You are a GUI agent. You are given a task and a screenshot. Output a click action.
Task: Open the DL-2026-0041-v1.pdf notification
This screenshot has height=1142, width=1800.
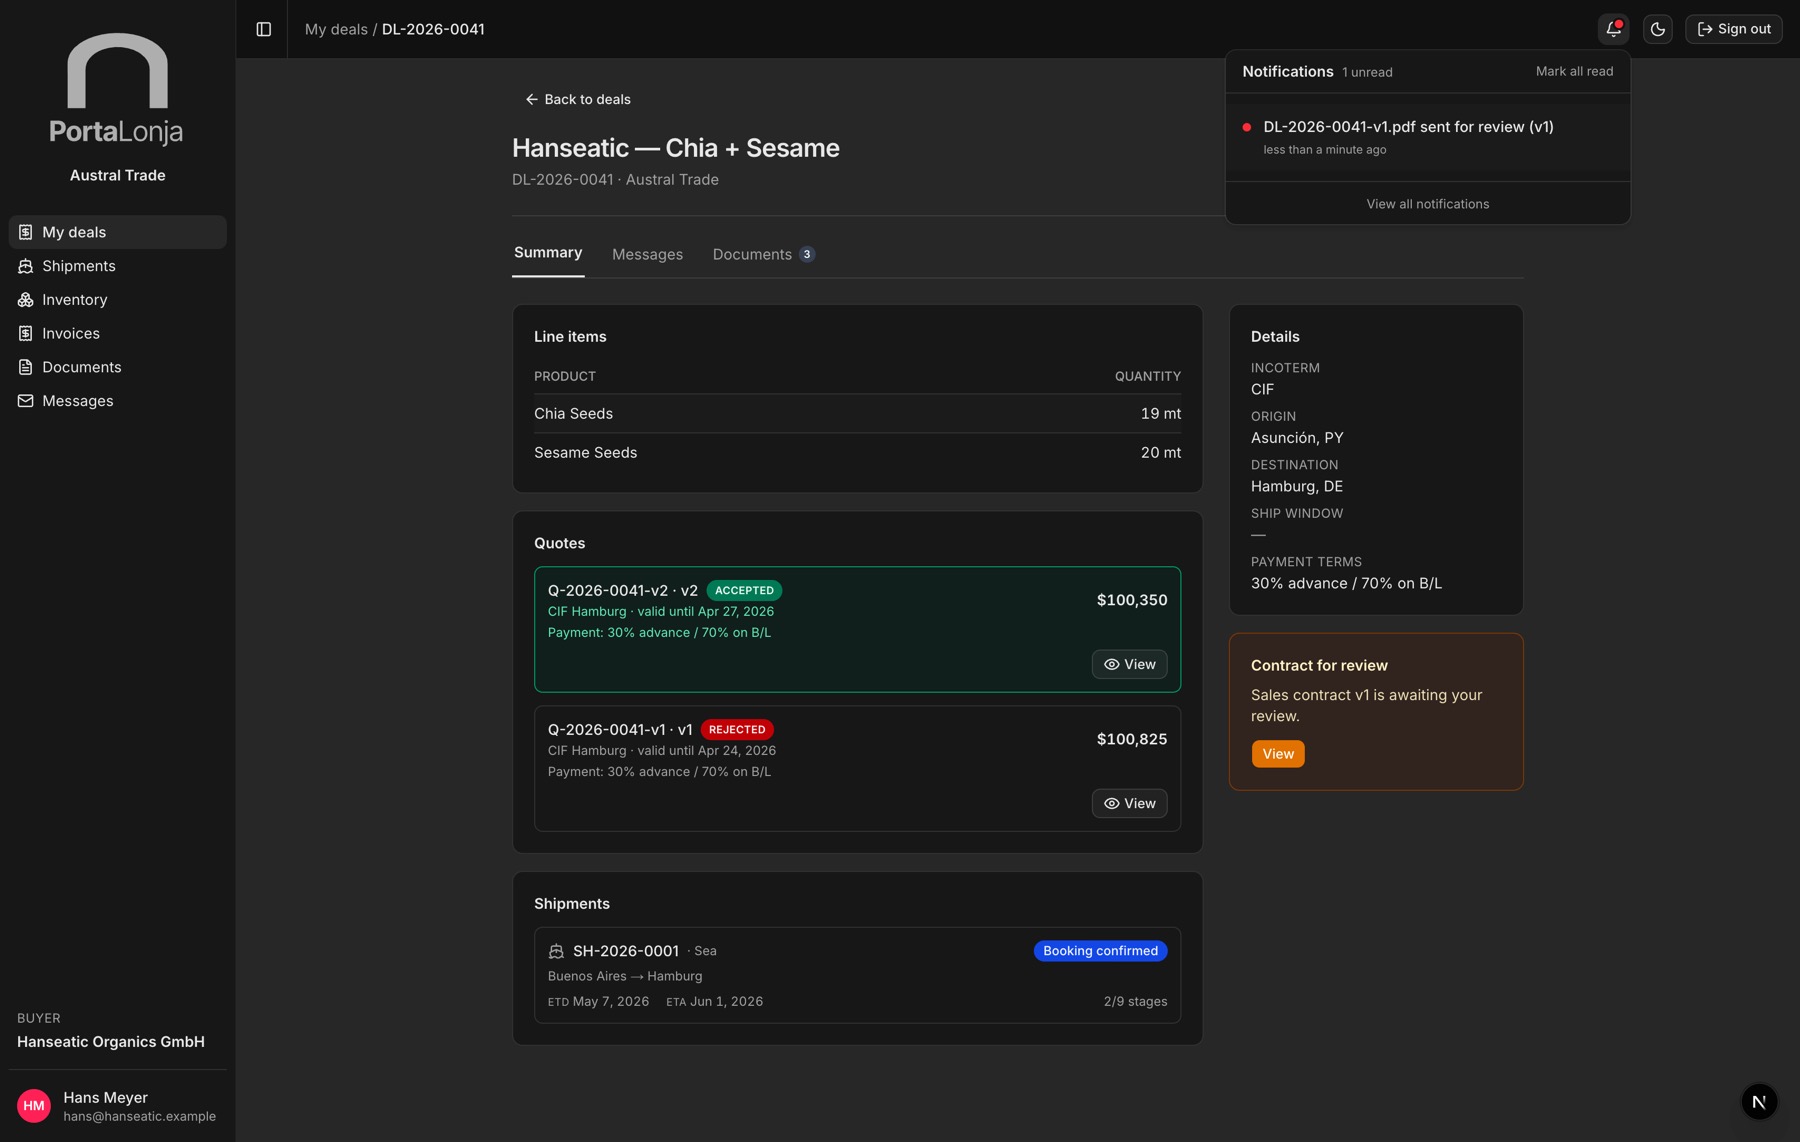pos(1427,138)
